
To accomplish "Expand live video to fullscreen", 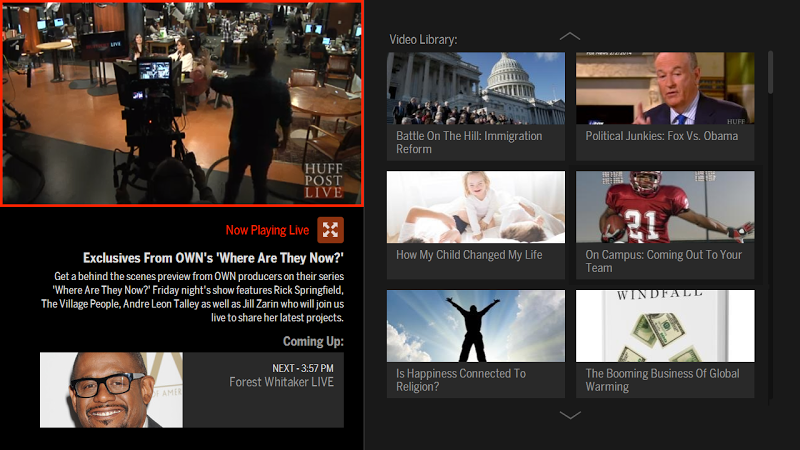I will [x=330, y=230].
